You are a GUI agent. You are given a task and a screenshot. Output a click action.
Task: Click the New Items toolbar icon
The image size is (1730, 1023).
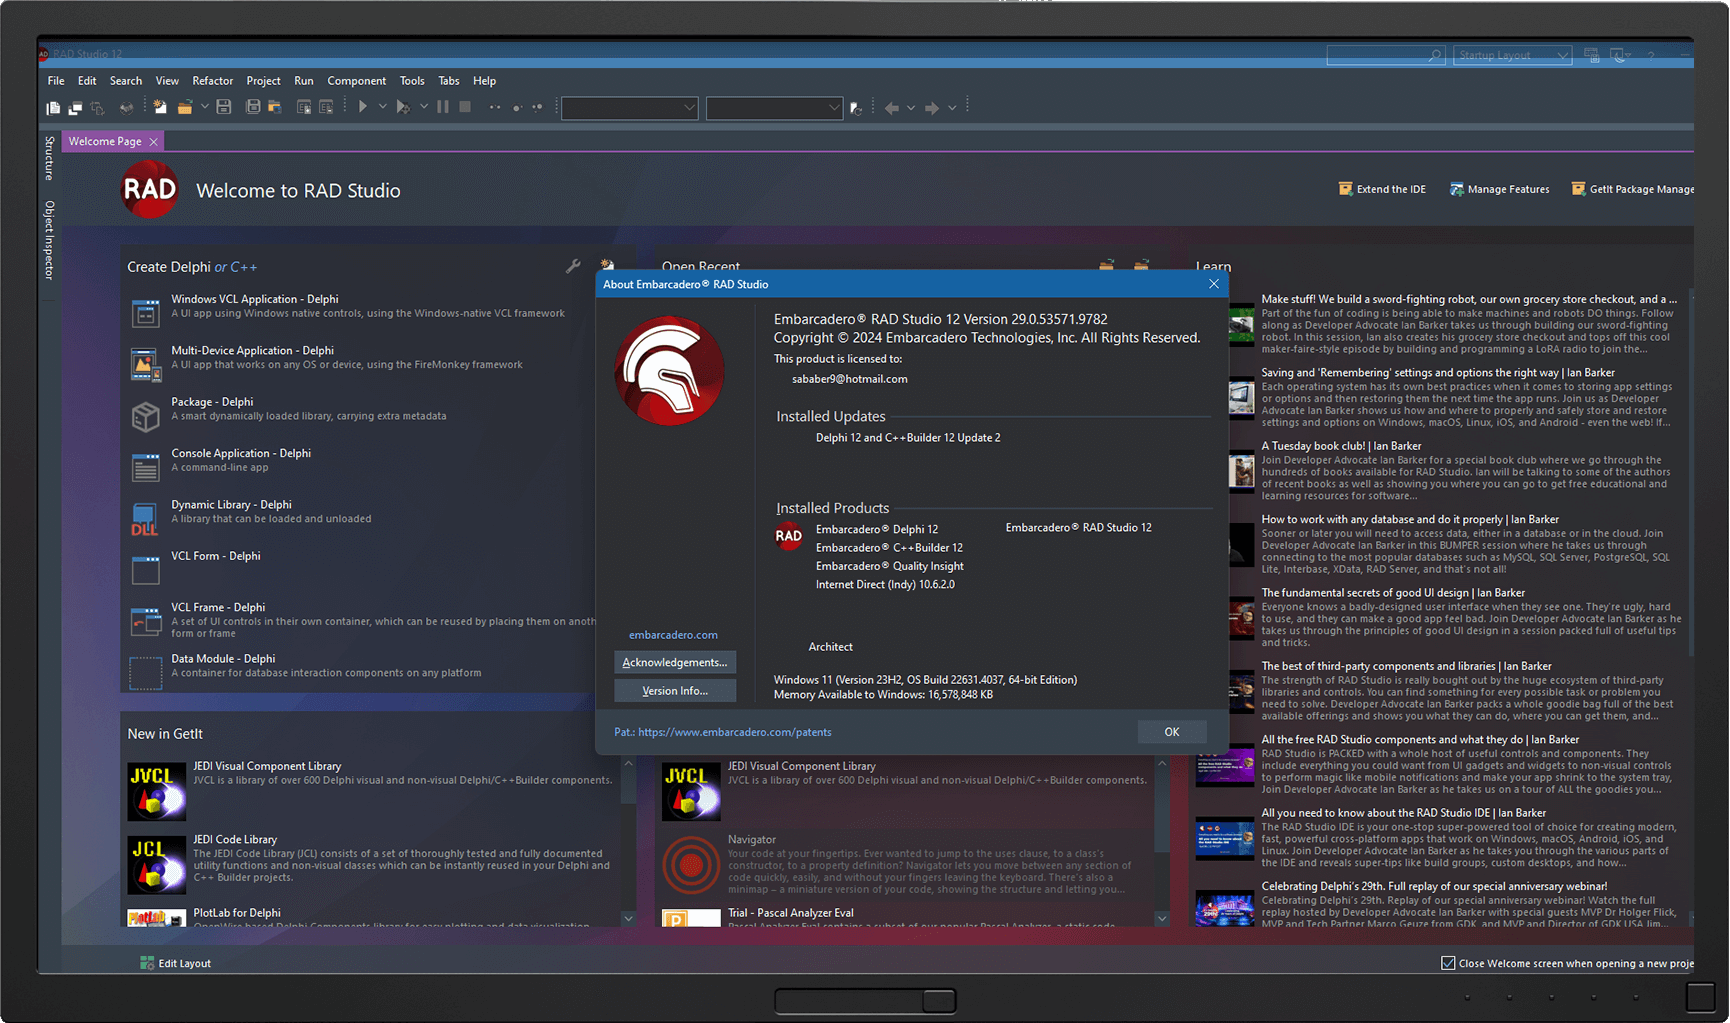159,107
